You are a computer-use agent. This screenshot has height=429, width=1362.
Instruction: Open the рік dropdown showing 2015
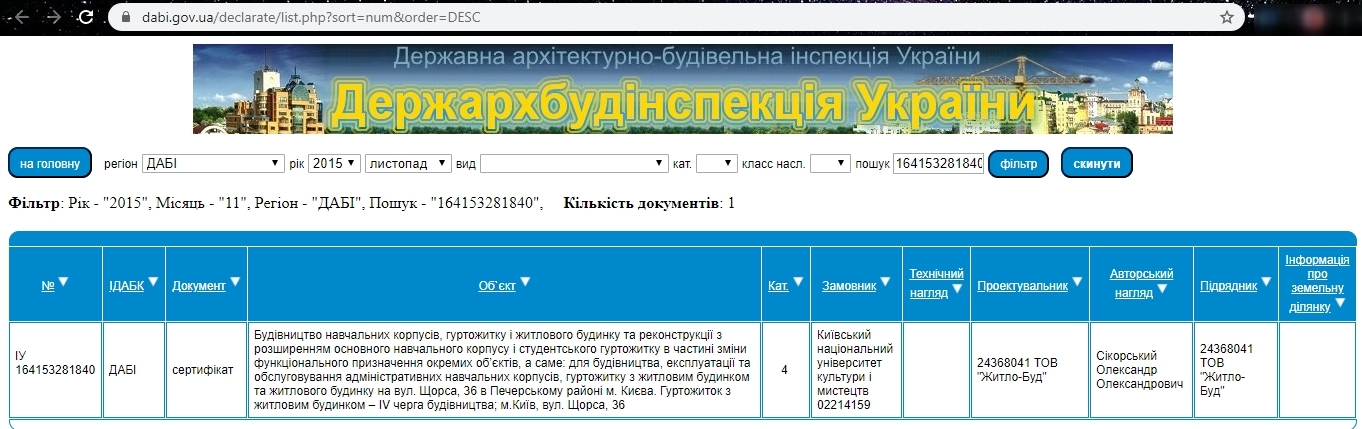pyautogui.click(x=334, y=163)
